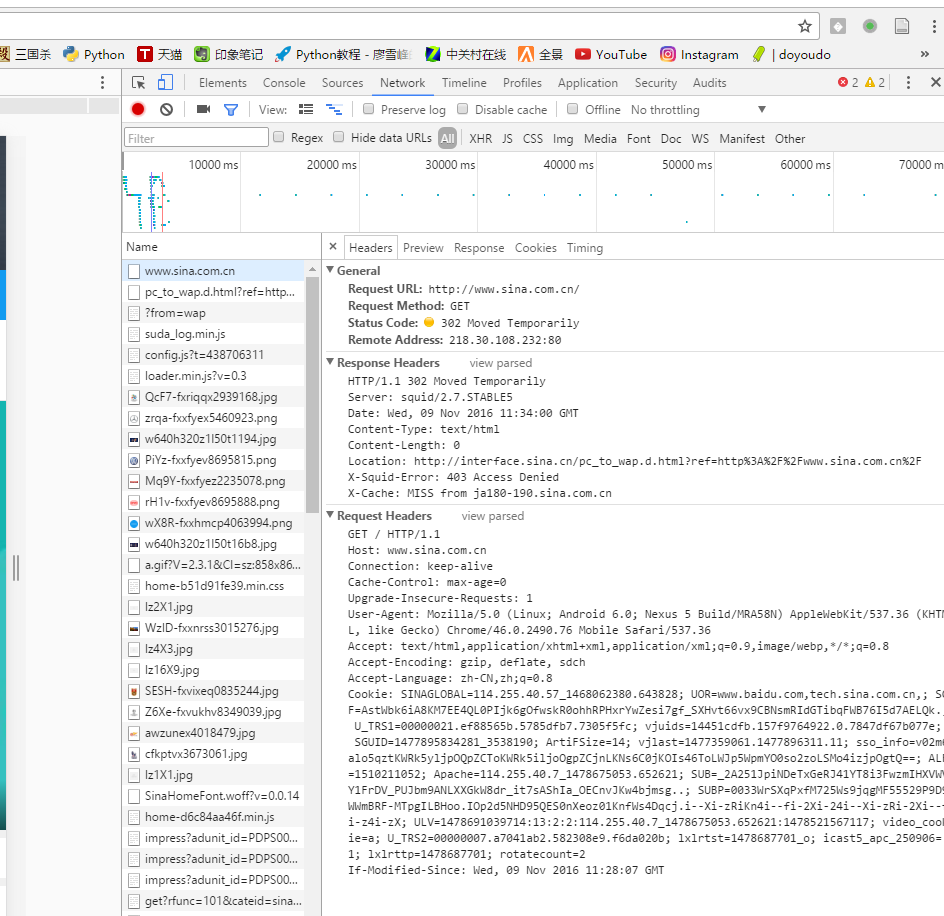
Task: Click the inspect element picker icon
Action: 139,83
